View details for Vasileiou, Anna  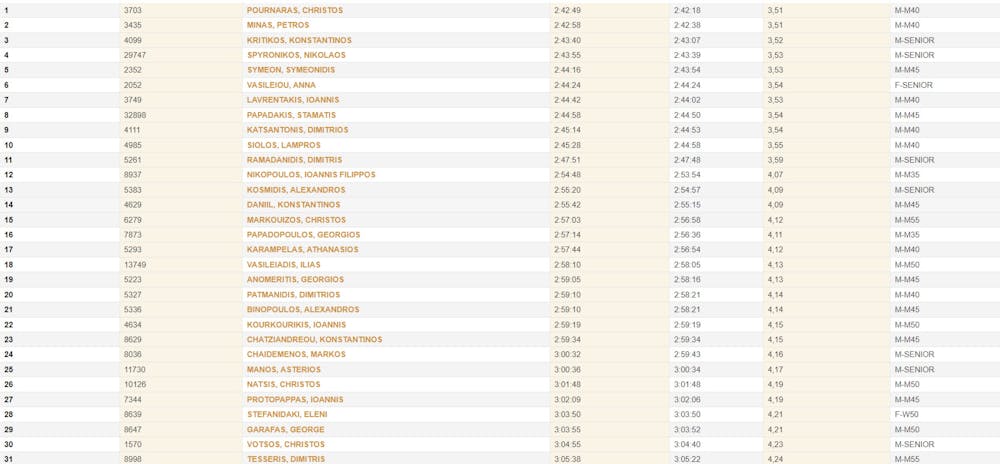click(x=281, y=85)
